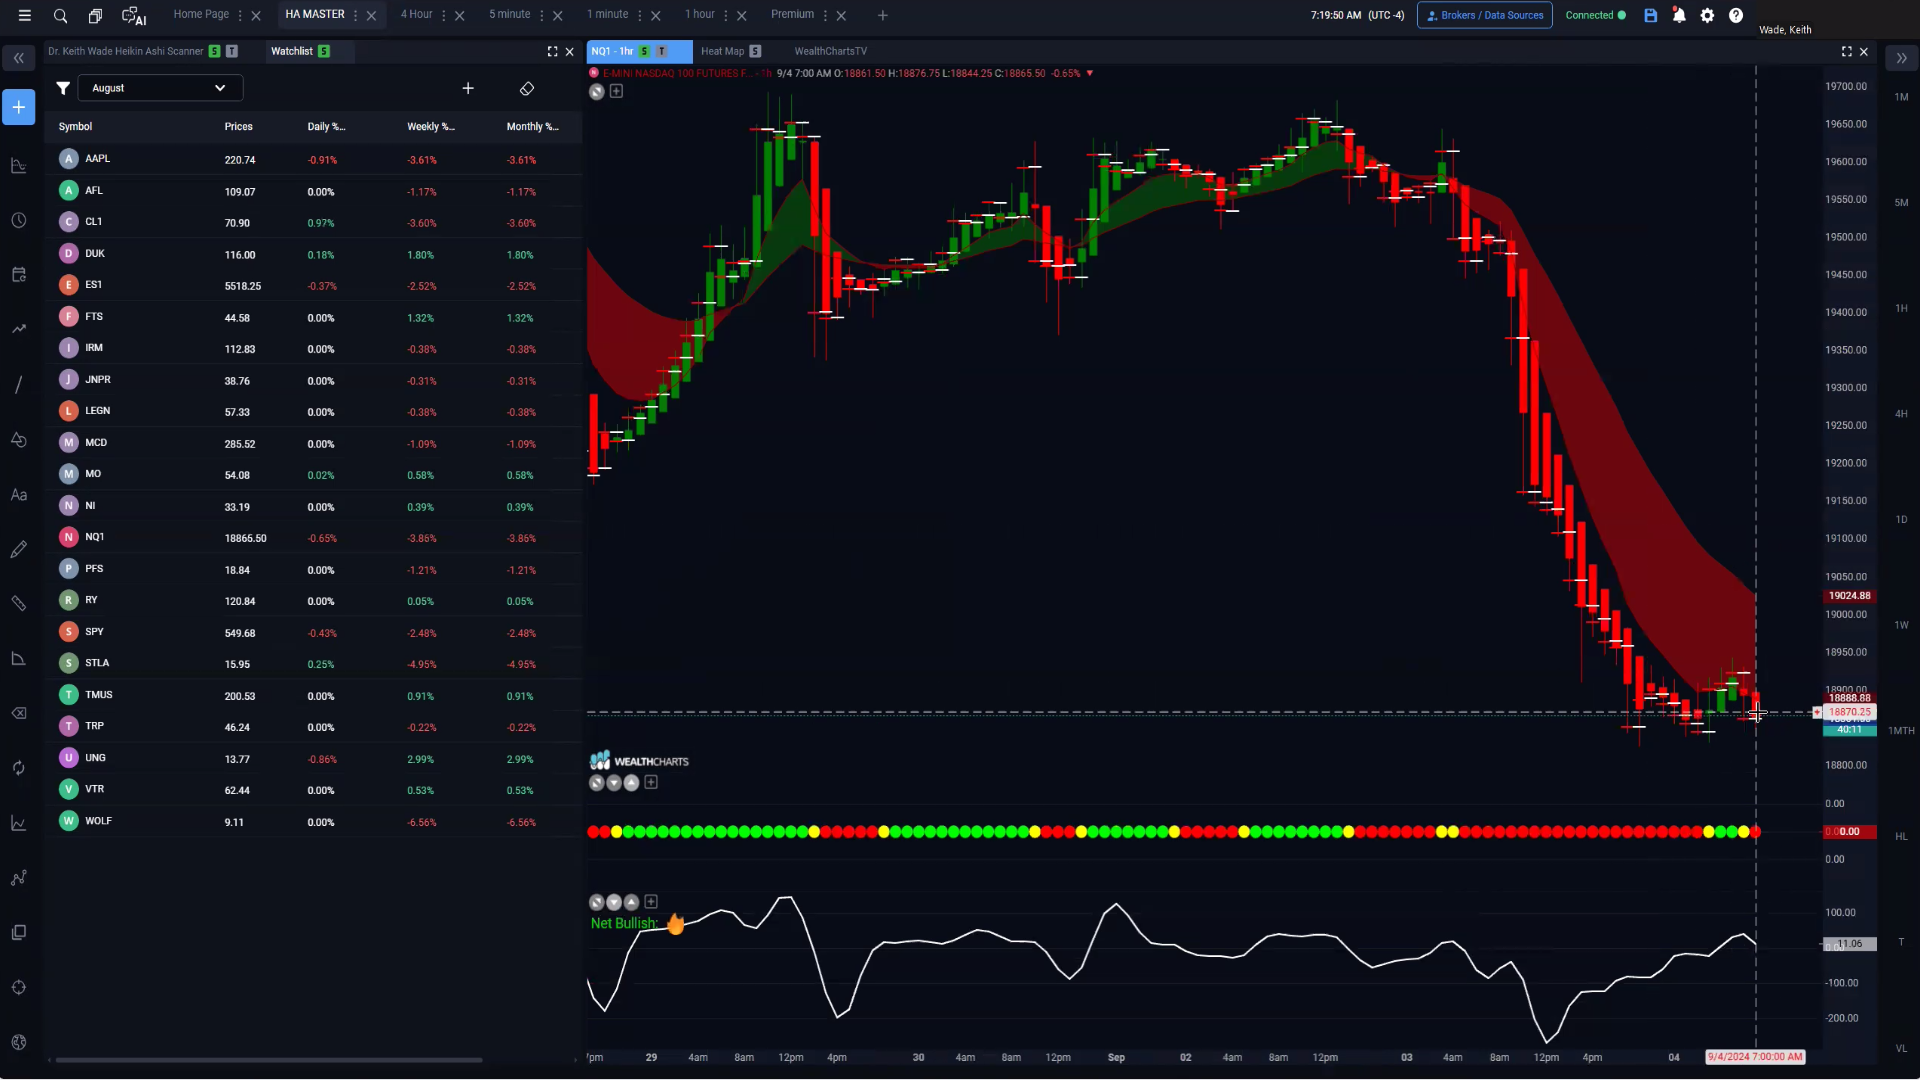Open the settings gear in top bar
The image size is (1920, 1080).
pyautogui.click(x=1707, y=15)
